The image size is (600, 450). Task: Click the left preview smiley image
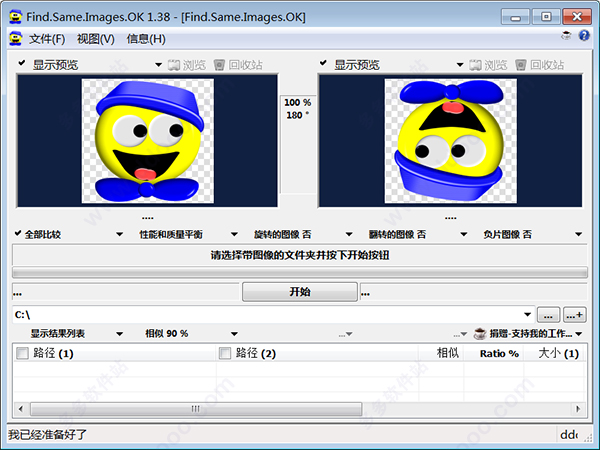pyautogui.click(x=148, y=141)
